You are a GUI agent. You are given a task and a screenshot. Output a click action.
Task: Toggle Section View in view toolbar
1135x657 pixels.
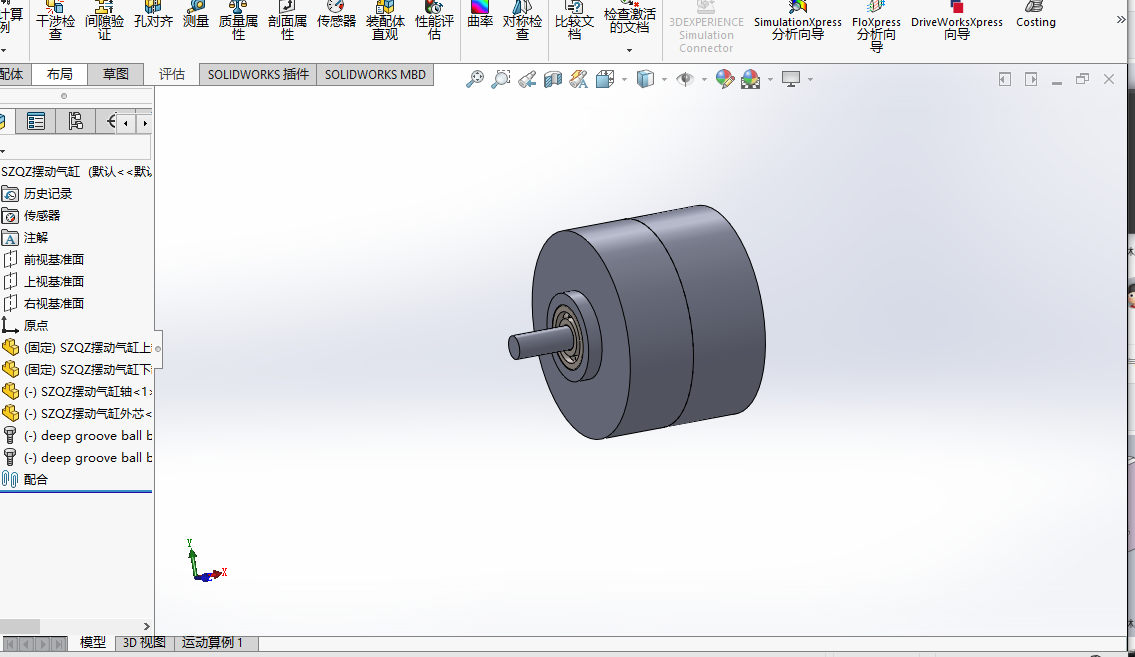click(x=553, y=79)
